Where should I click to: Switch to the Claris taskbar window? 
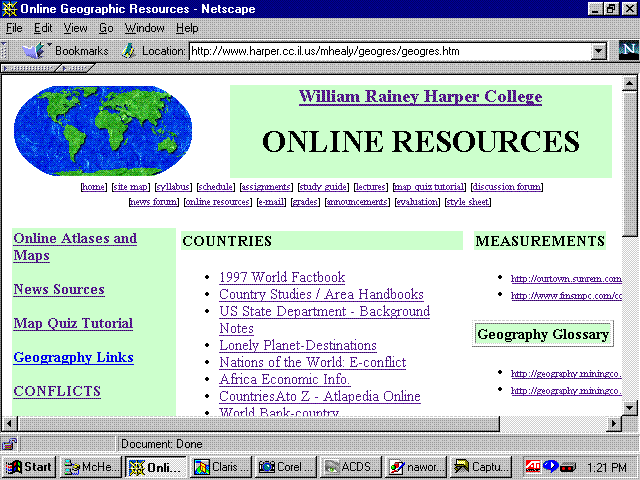click(x=220, y=467)
